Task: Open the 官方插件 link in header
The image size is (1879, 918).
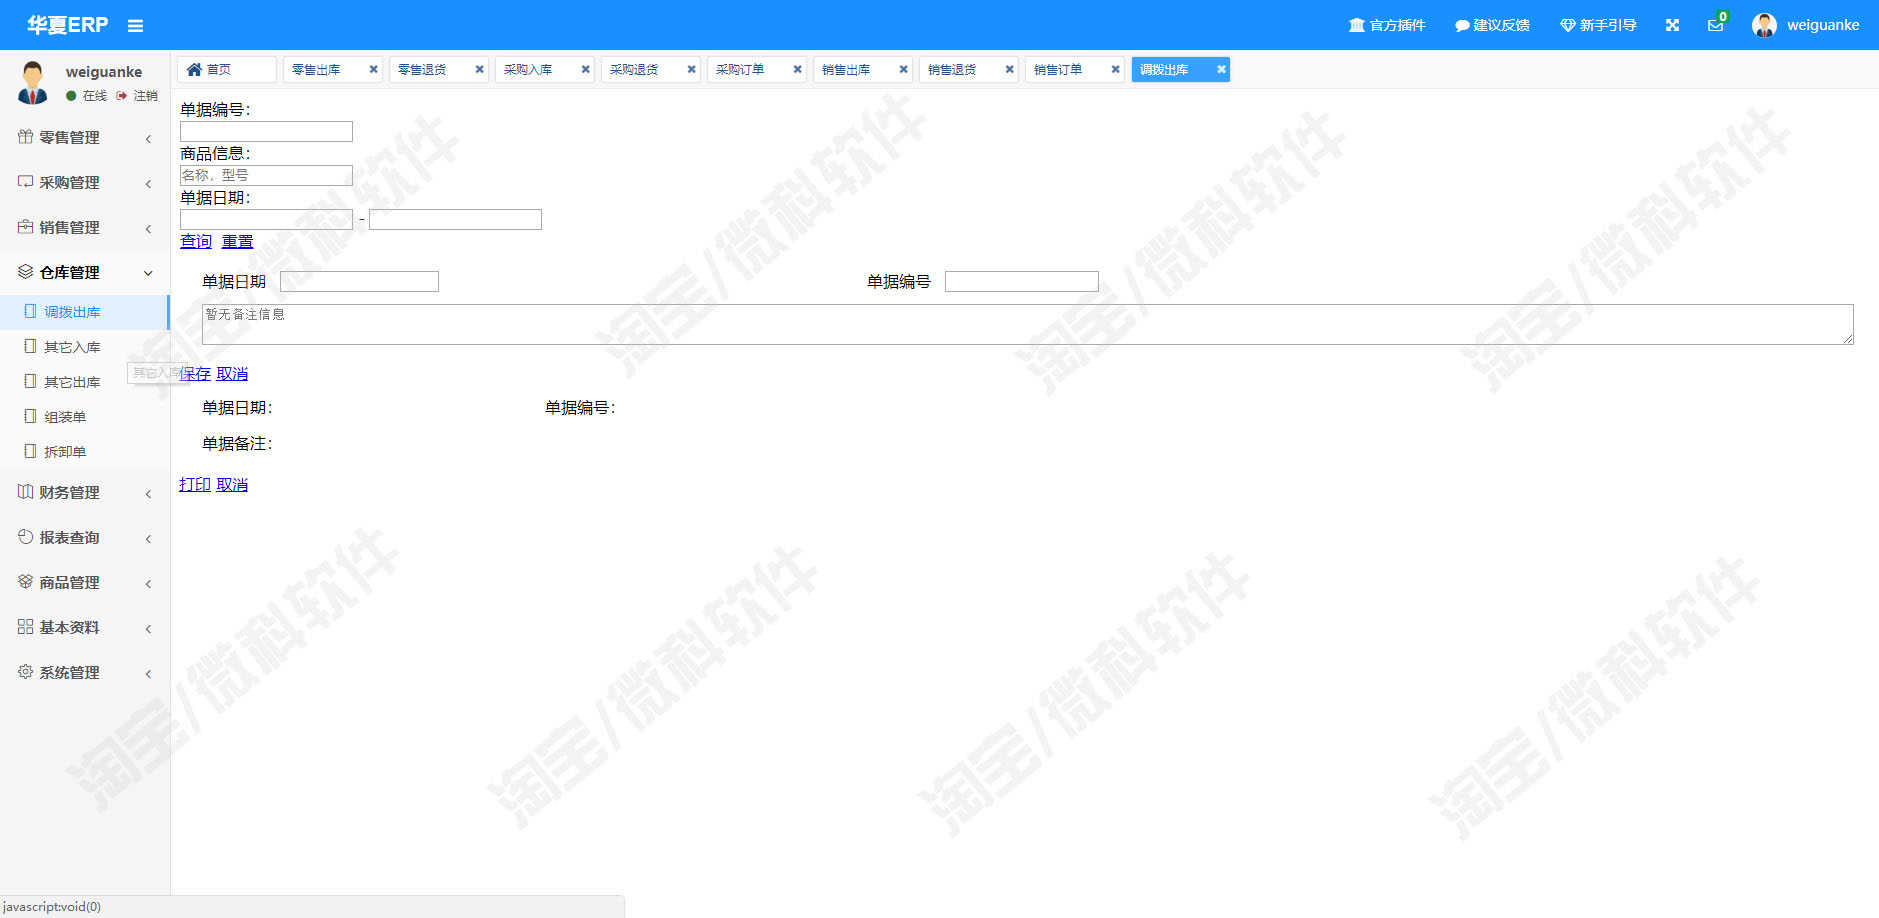Action: coord(1387,25)
